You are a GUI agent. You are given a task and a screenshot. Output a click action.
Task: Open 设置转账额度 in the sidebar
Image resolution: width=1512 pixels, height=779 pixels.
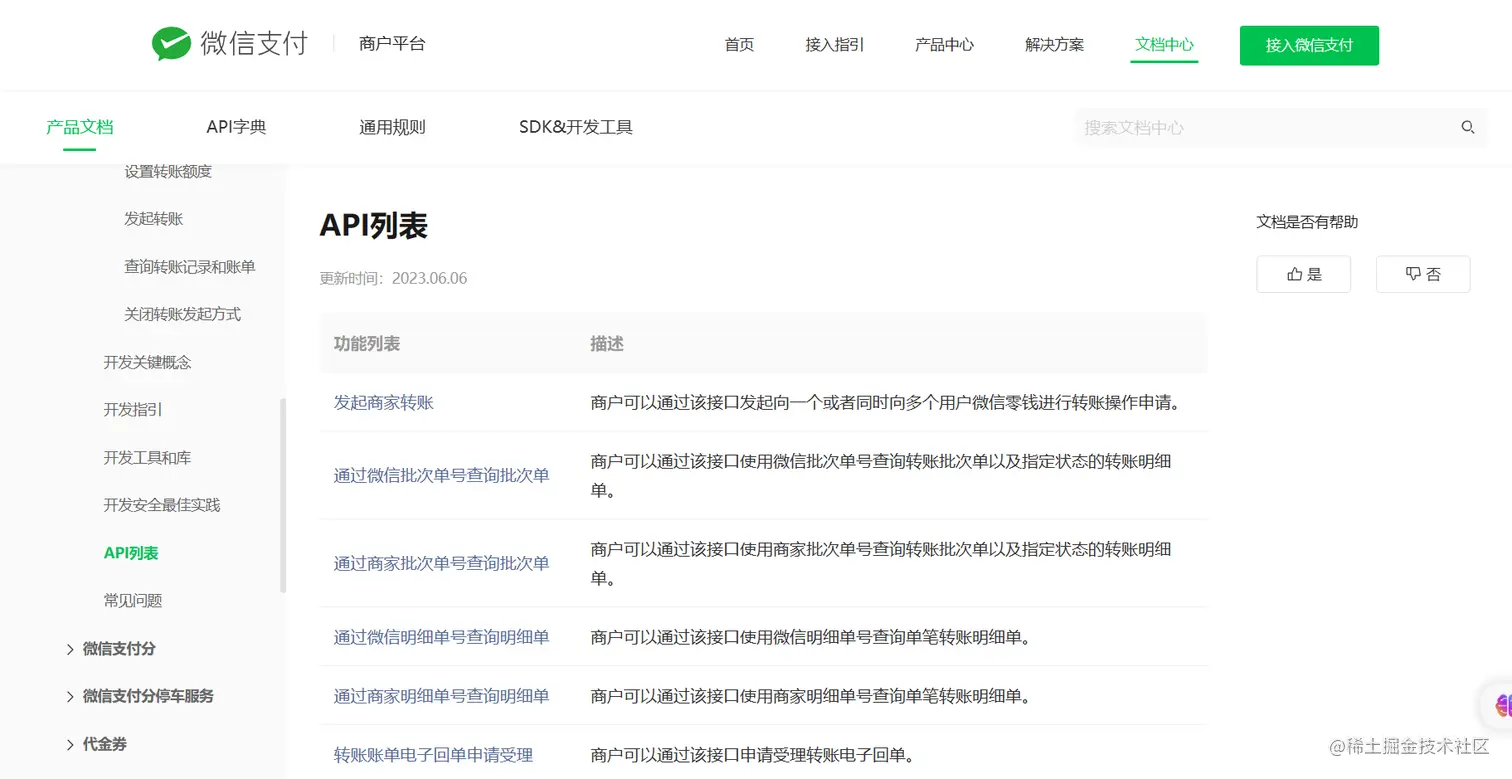(x=168, y=171)
